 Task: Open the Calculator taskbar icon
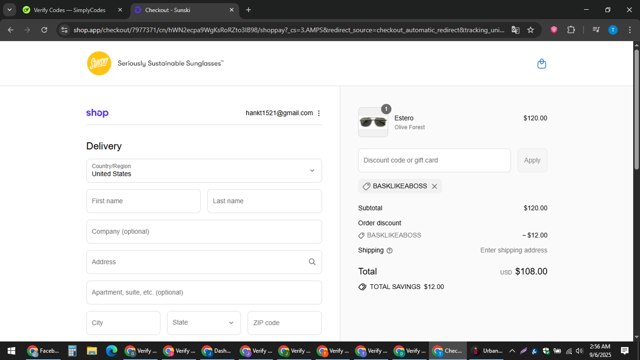[x=72, y=351]
